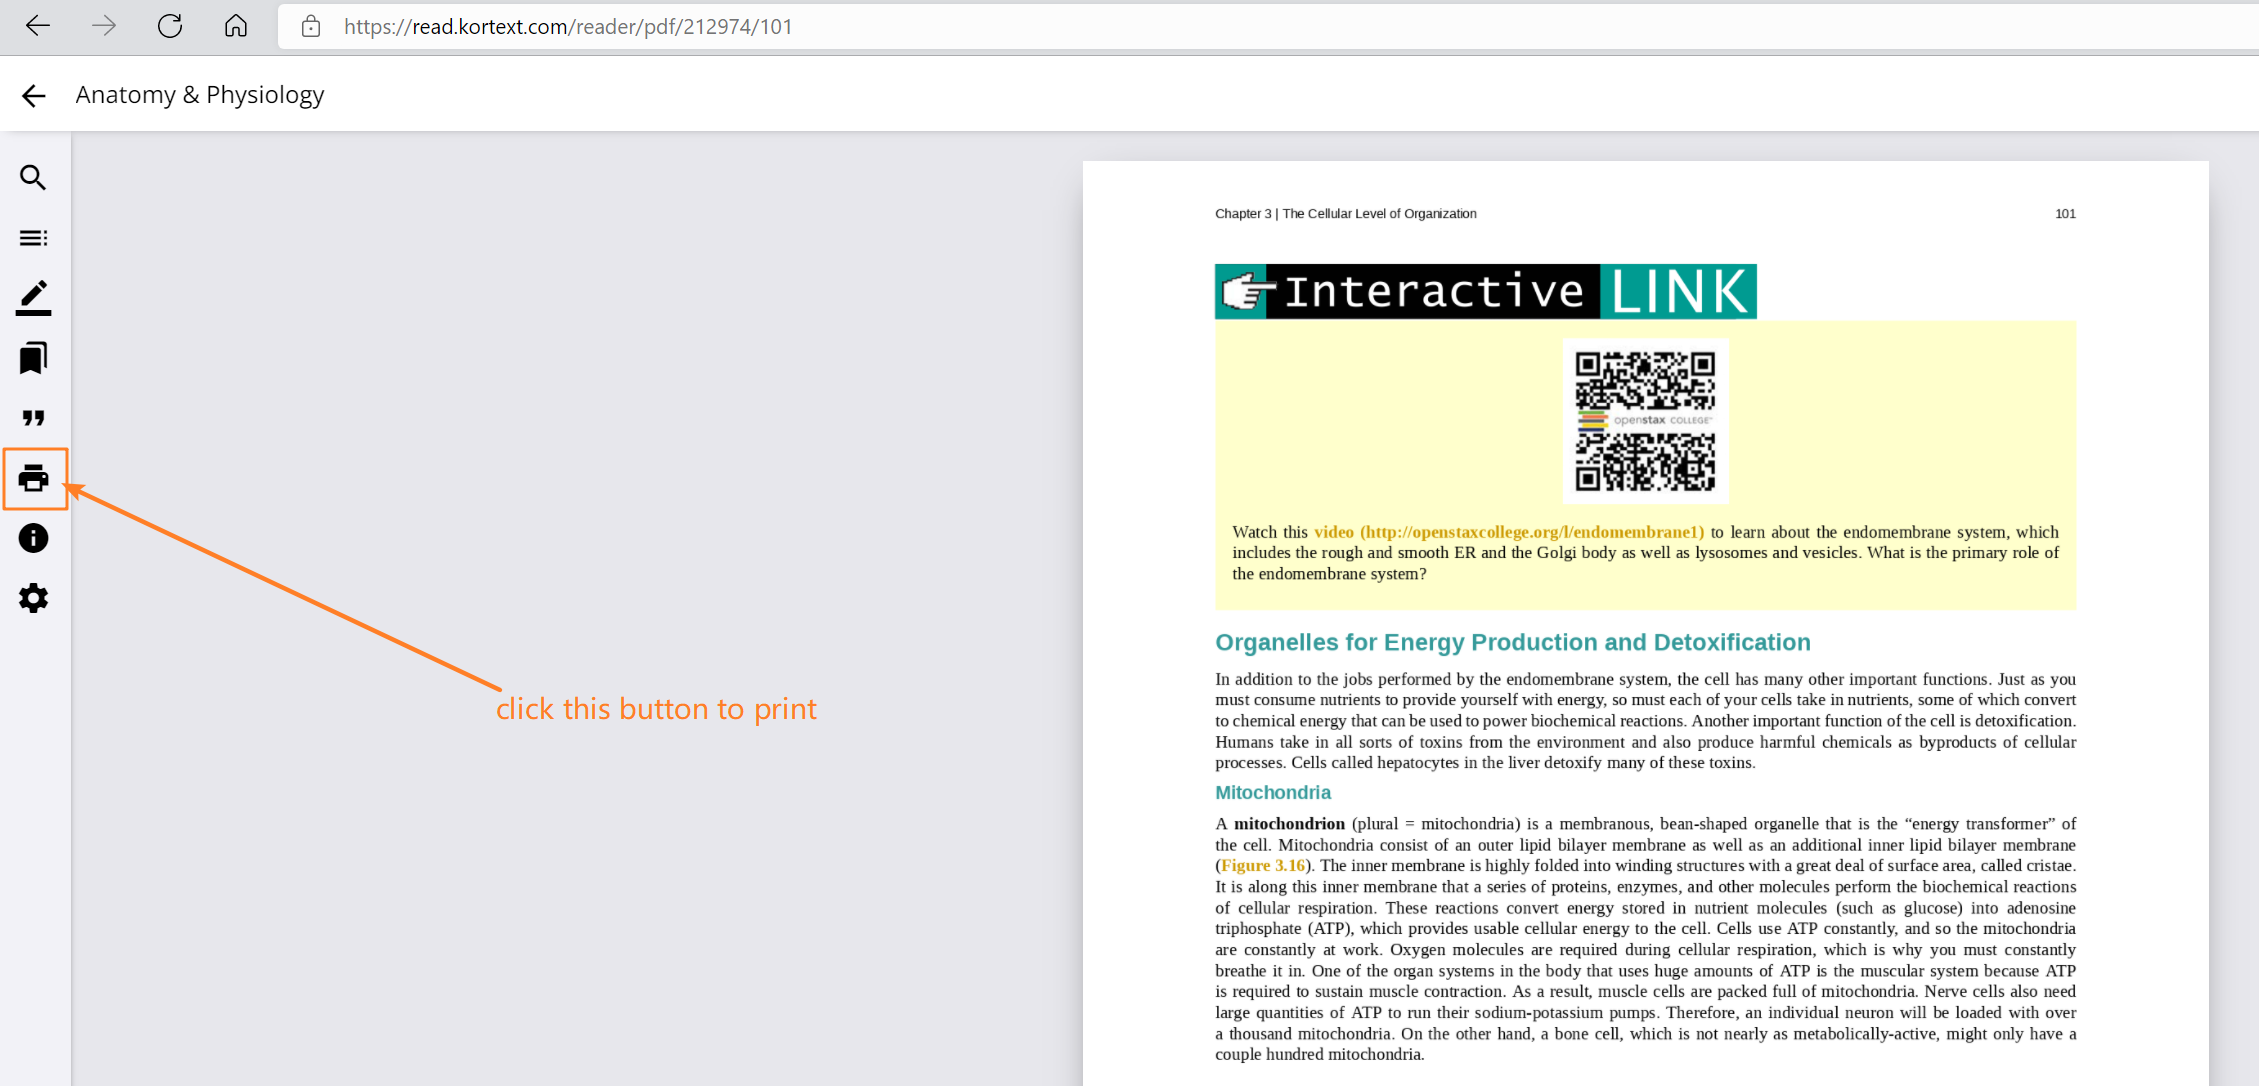Open the reader settings gear
The width and height of the screenshot is (2259, 1086).
(33, 598)
